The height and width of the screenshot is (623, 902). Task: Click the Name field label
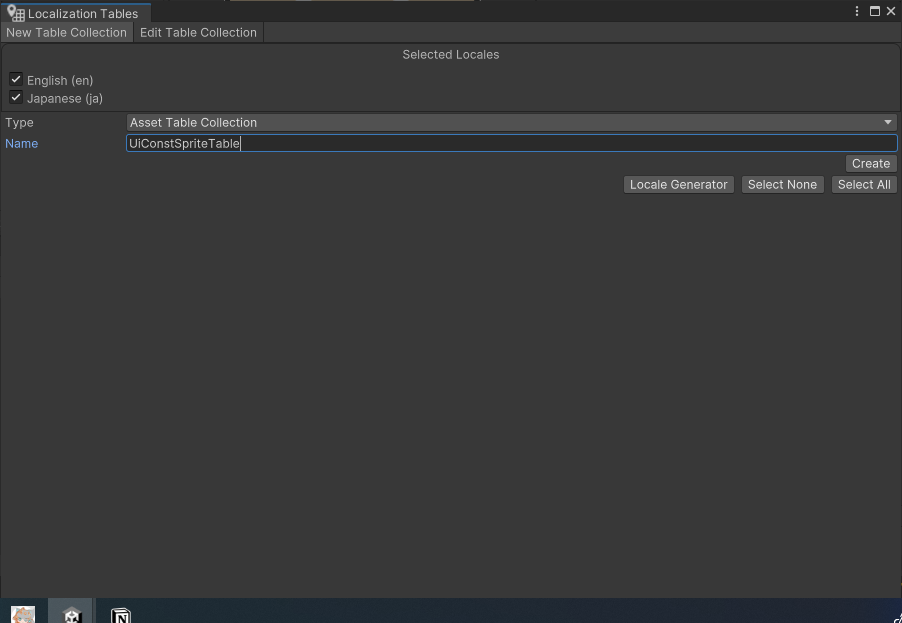(21, 143)
